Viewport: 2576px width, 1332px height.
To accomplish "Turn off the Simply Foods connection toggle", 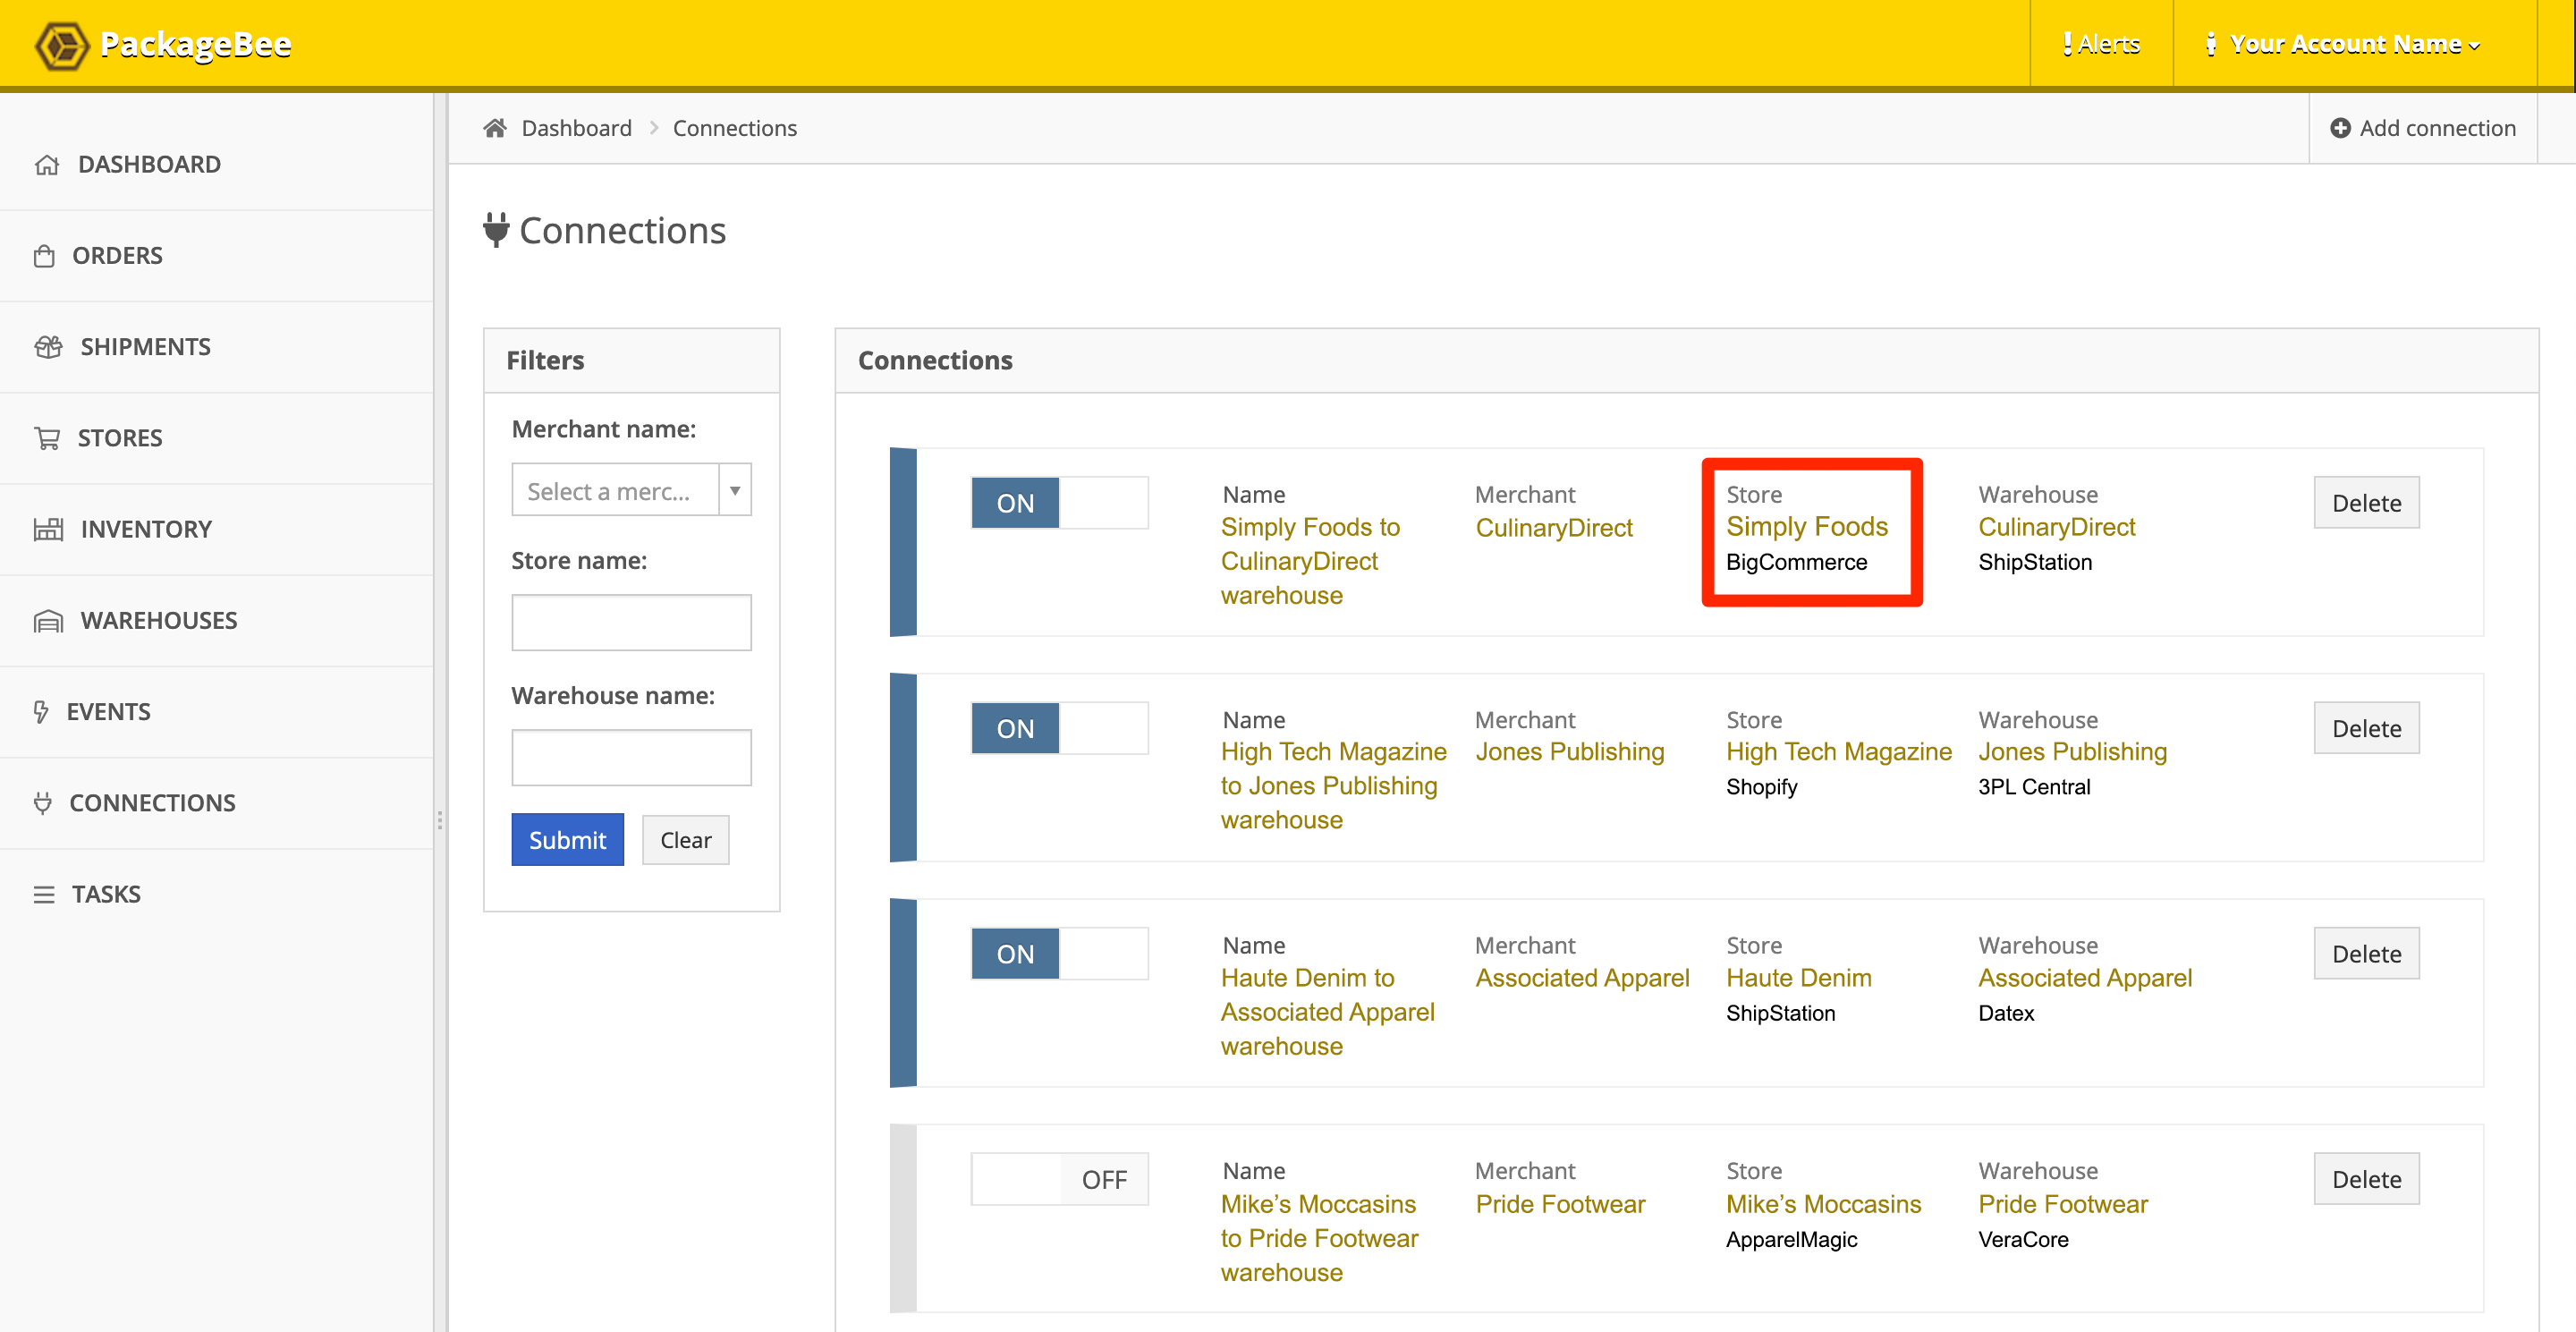I will (1059, 503).
